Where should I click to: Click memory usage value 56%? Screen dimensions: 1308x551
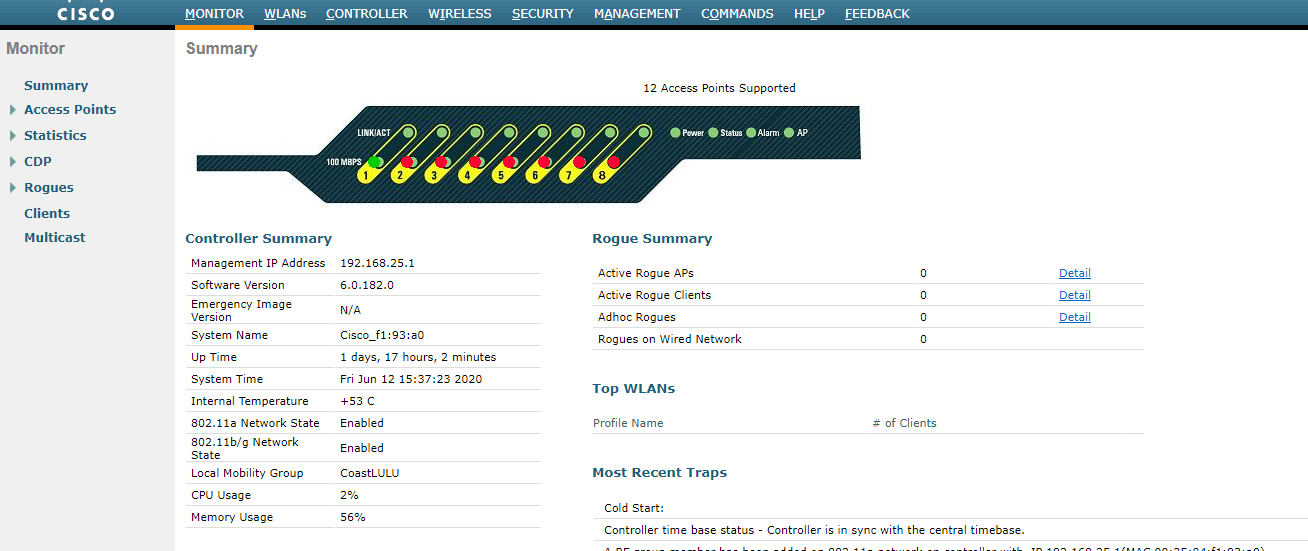[x=353, y=517]
